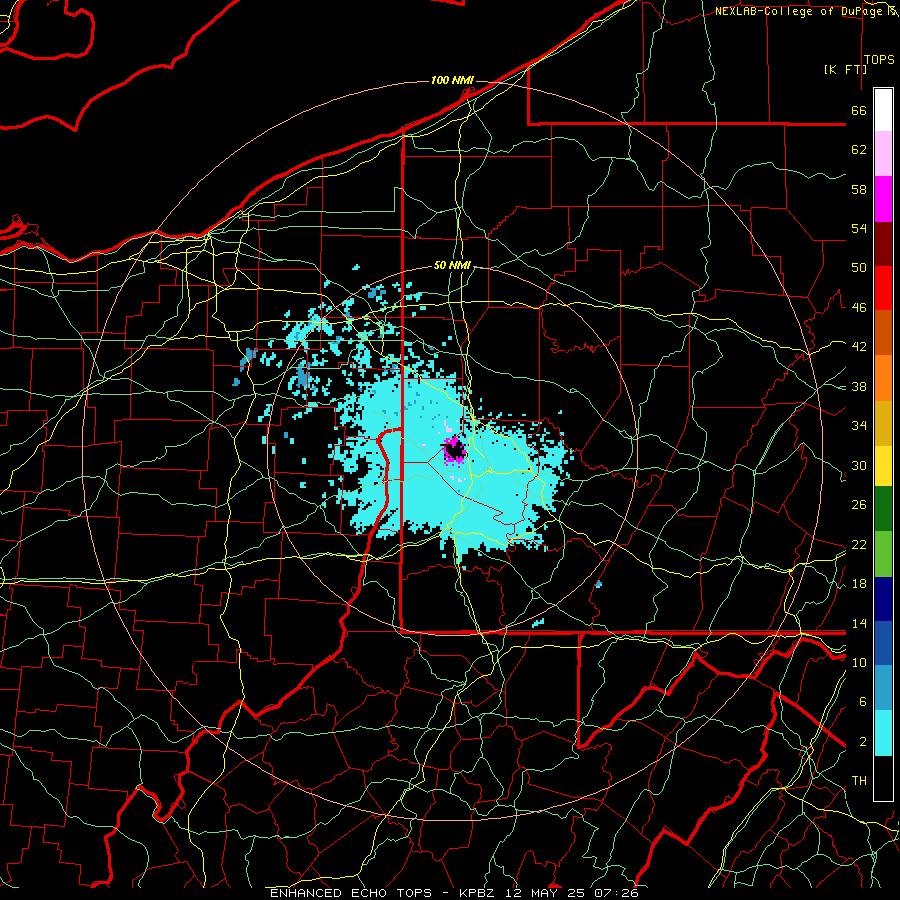Click the 34 legend value
This screenshot has height=900, width=900.
click(859, 425)
